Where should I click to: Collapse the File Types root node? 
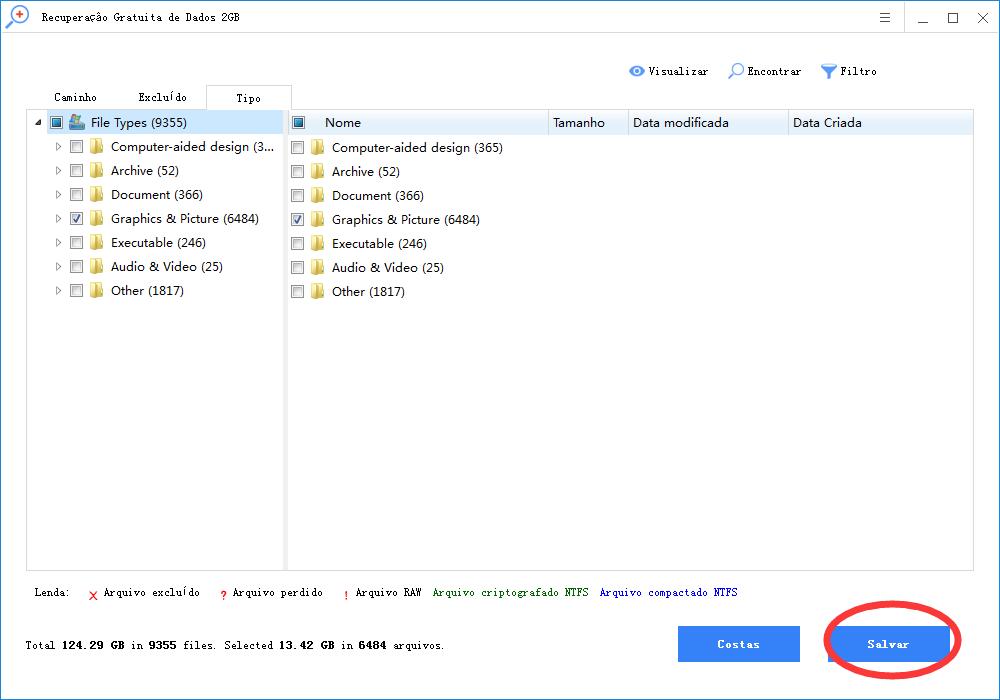tap(38, 122)
